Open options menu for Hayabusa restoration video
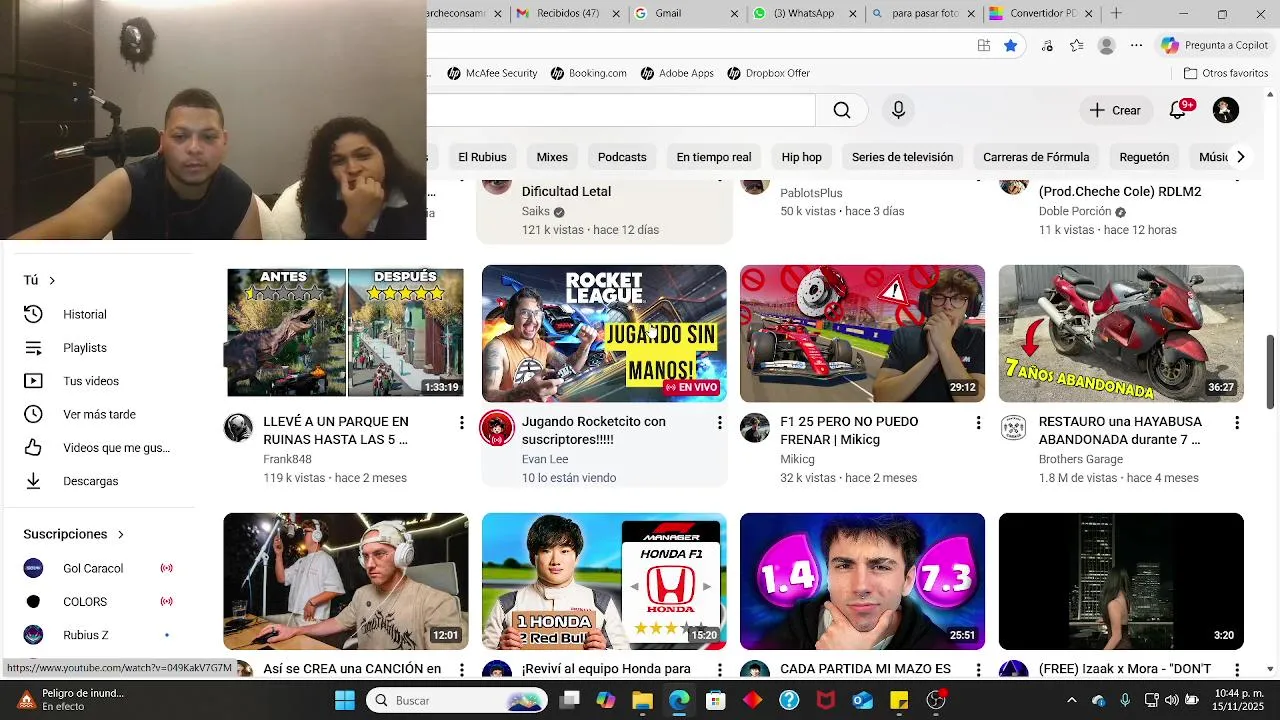 (x=1236, y=423)
